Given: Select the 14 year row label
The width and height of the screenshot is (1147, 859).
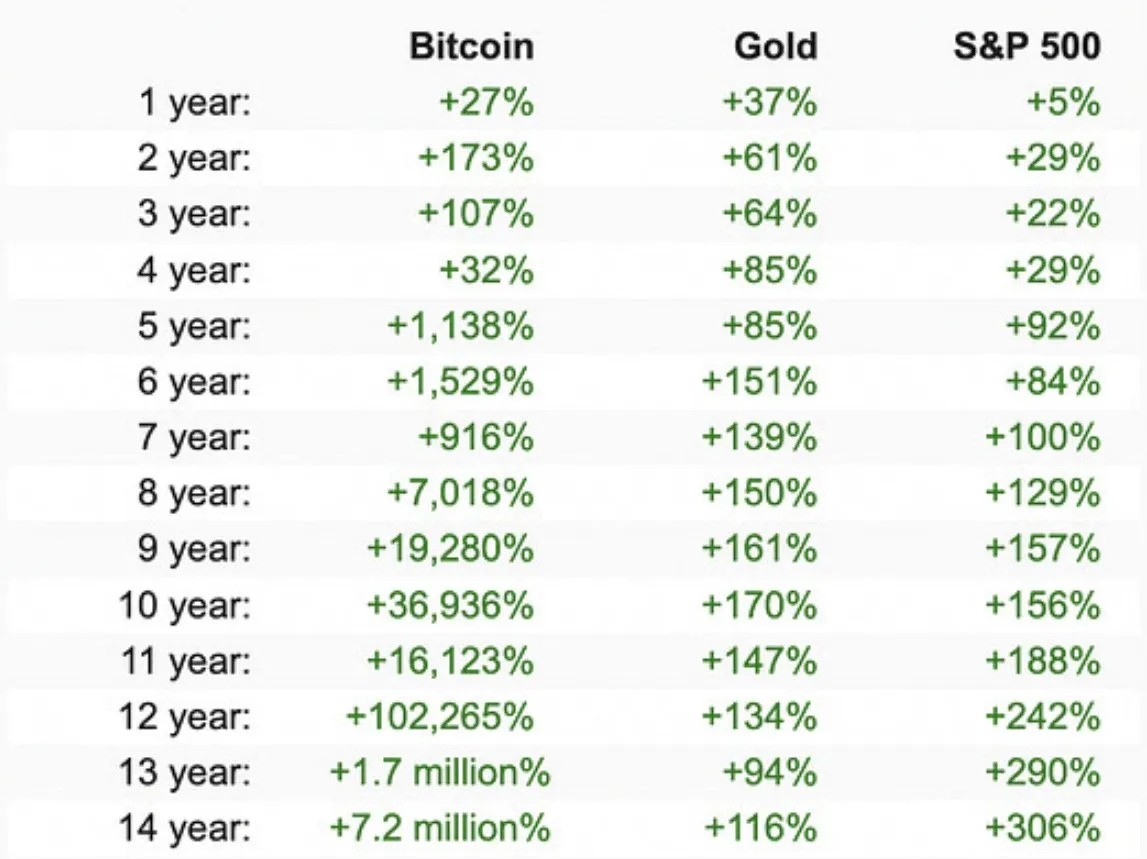Looking at the screenshot, I should pos(185,829).
